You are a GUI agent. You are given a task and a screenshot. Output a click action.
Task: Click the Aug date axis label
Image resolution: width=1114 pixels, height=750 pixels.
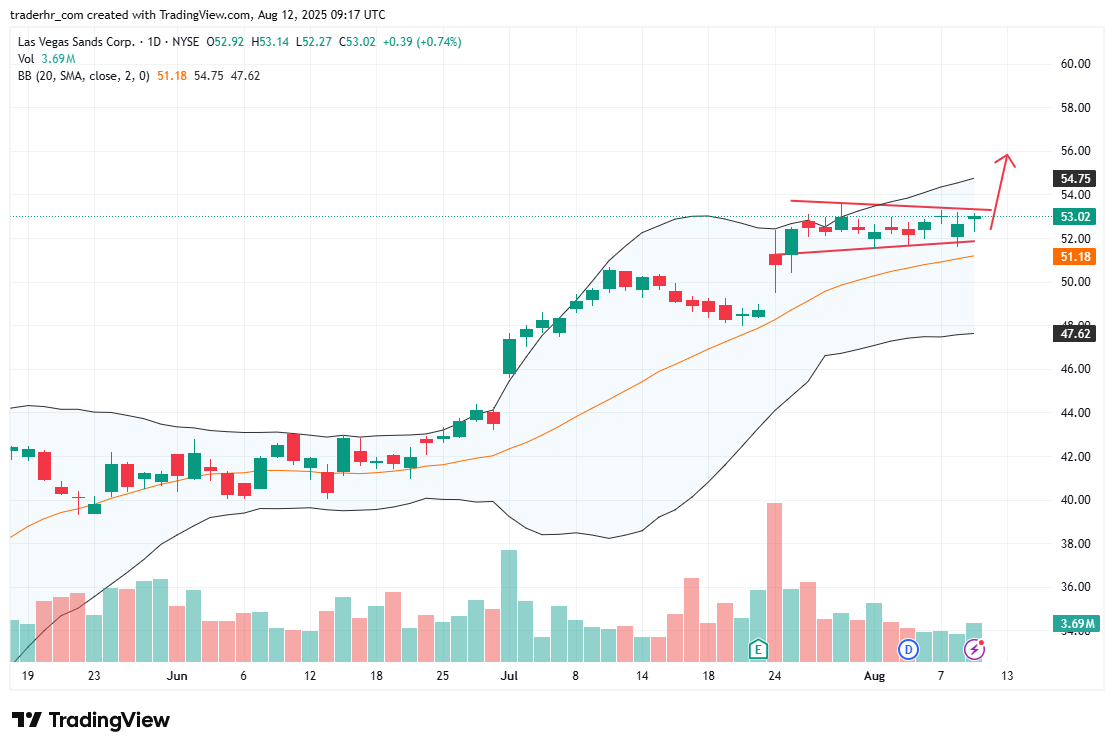coord(875,676)
